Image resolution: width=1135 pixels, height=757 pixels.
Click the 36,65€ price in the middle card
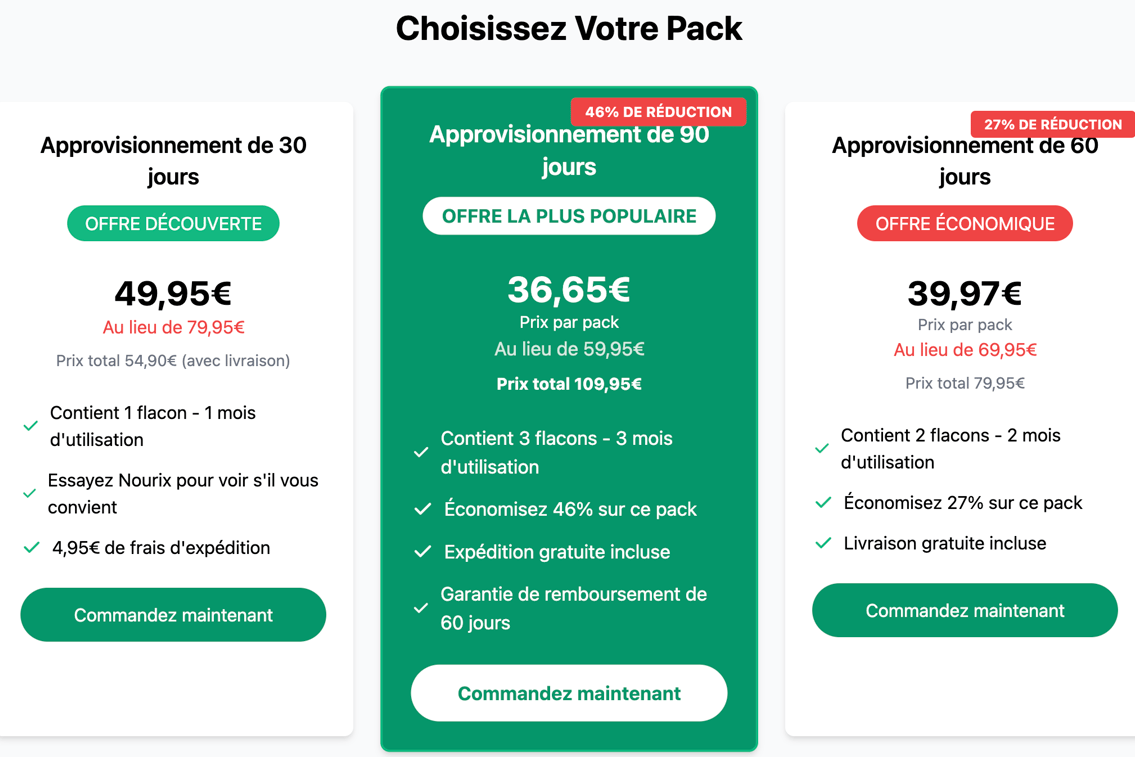coord(569,289)
